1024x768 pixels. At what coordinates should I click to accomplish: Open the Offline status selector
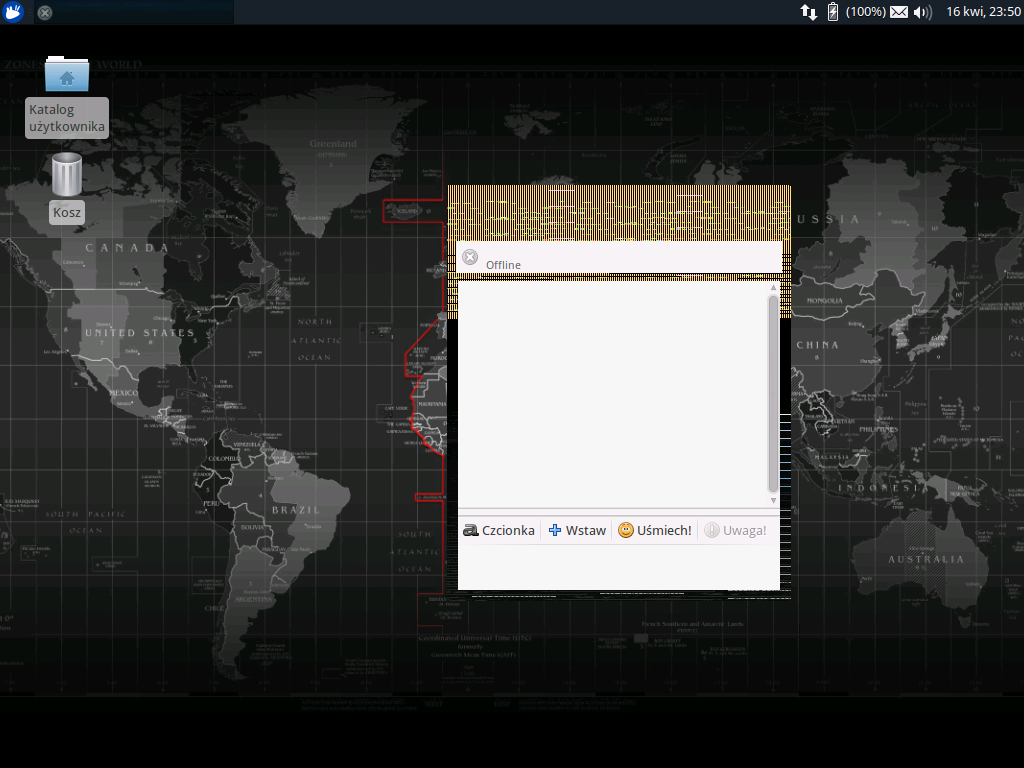coord(503,264)
